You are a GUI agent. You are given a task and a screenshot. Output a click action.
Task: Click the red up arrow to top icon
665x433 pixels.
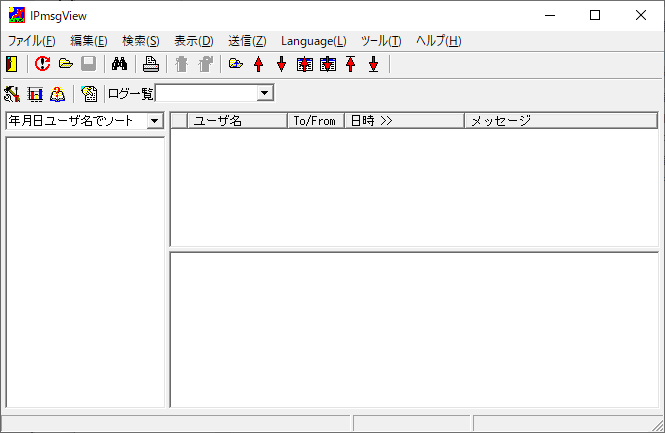point(350,64)
